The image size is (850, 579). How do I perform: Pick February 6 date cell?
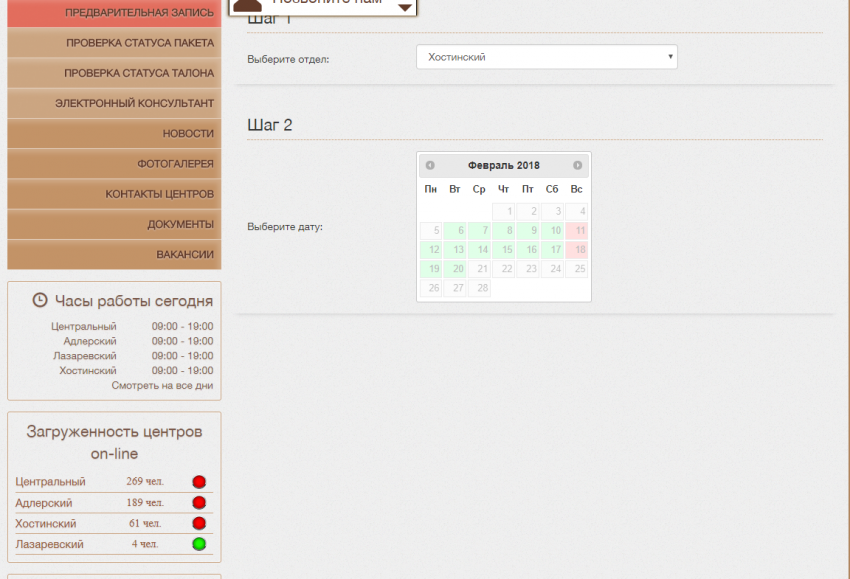(456, 231)
